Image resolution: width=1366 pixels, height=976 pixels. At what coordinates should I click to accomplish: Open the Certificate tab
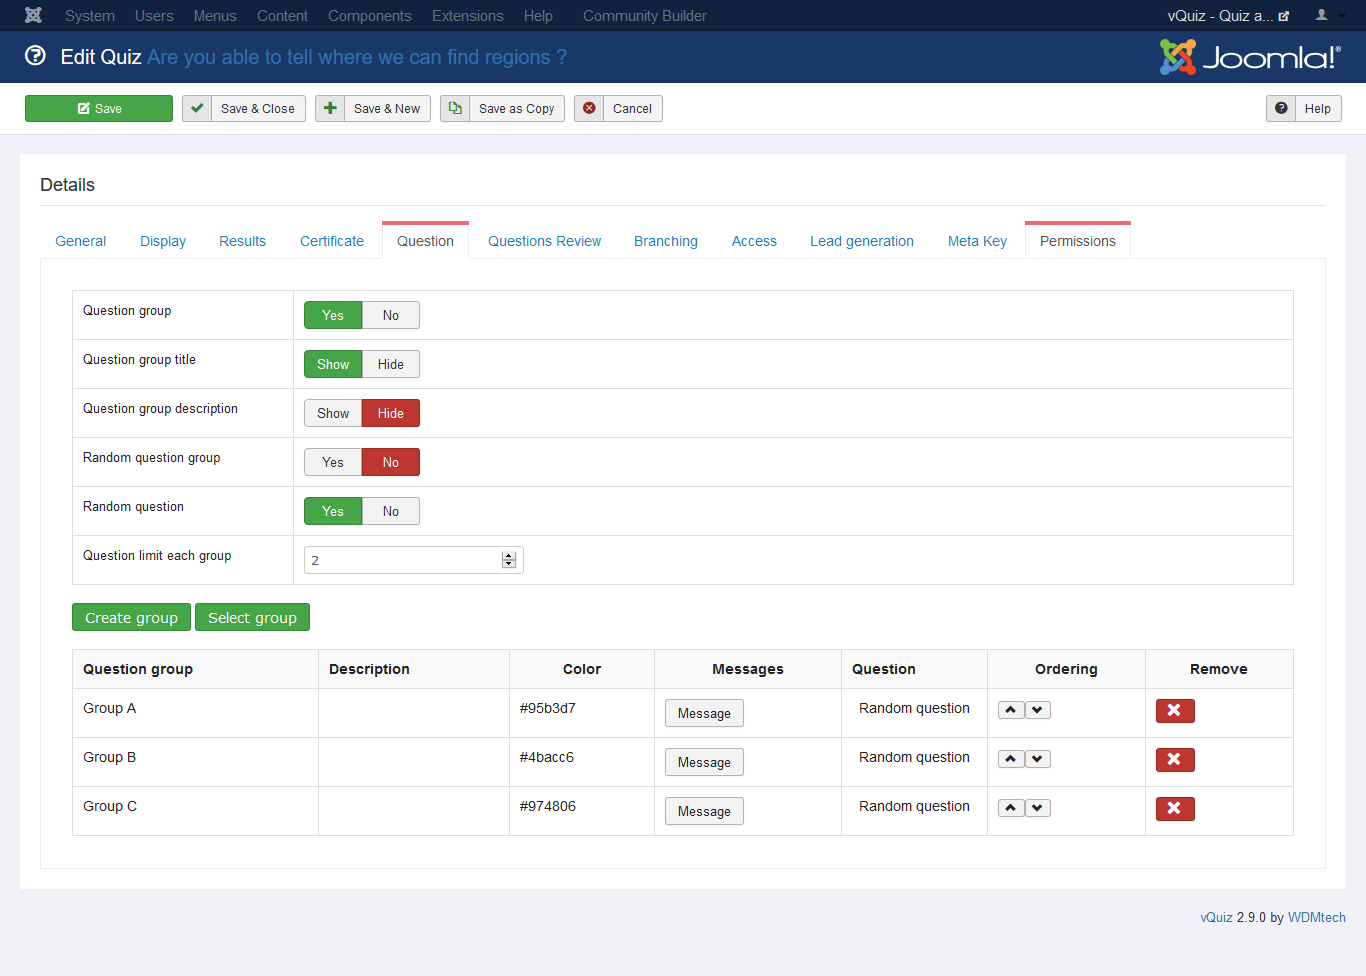[332, 242]
